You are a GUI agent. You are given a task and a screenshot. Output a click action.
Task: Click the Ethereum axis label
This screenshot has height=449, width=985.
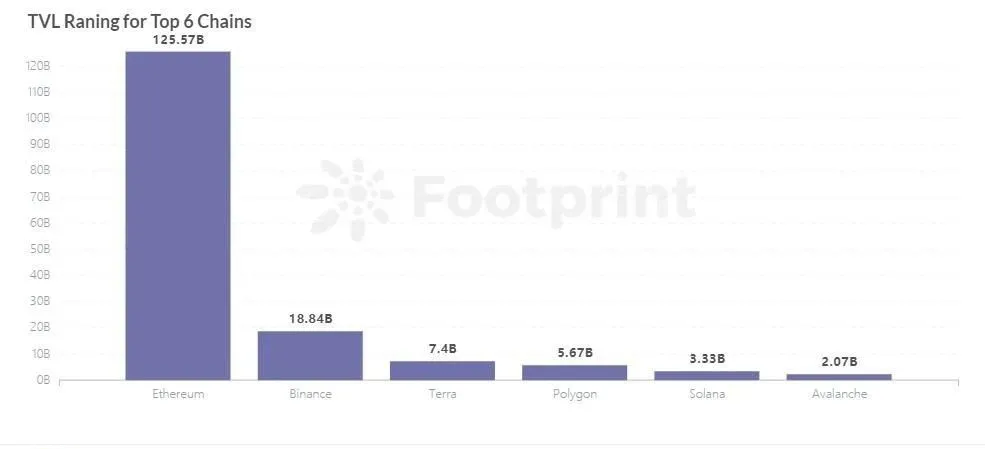178,394
